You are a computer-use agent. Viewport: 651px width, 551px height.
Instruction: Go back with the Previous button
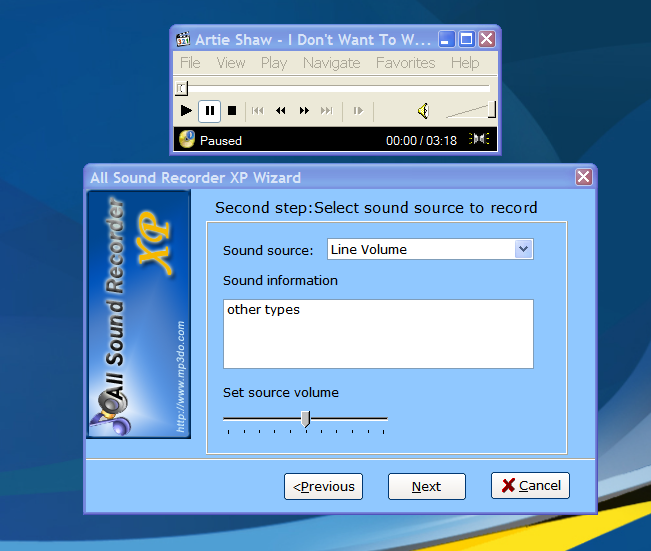tap(323, 487)
